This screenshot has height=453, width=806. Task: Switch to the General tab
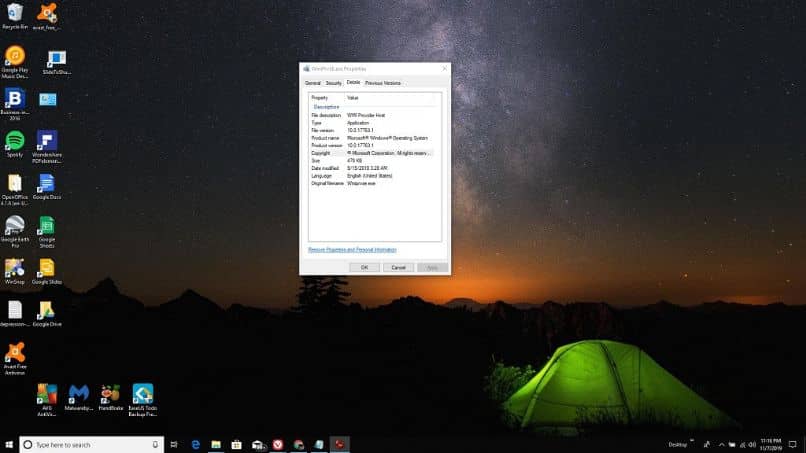point(313,83)
